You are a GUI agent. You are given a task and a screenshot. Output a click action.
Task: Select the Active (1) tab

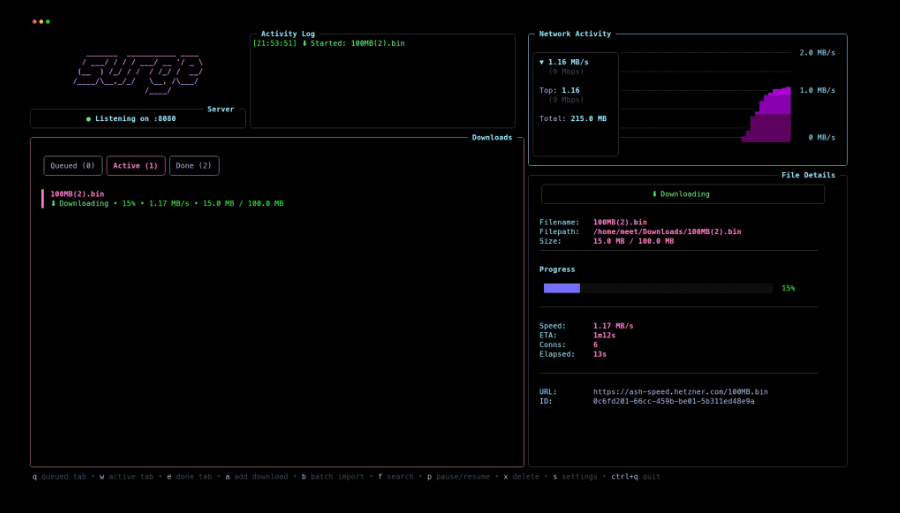pyautogui.click(x=135, y=166)
